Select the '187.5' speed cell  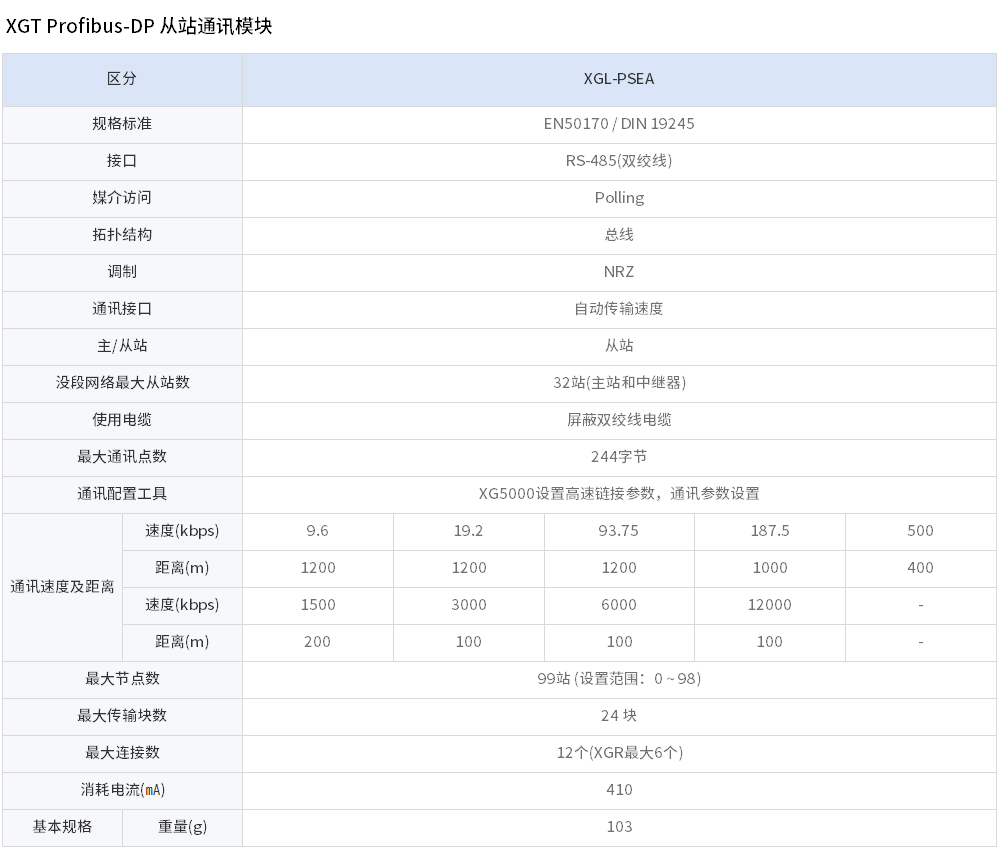(770, 531)
